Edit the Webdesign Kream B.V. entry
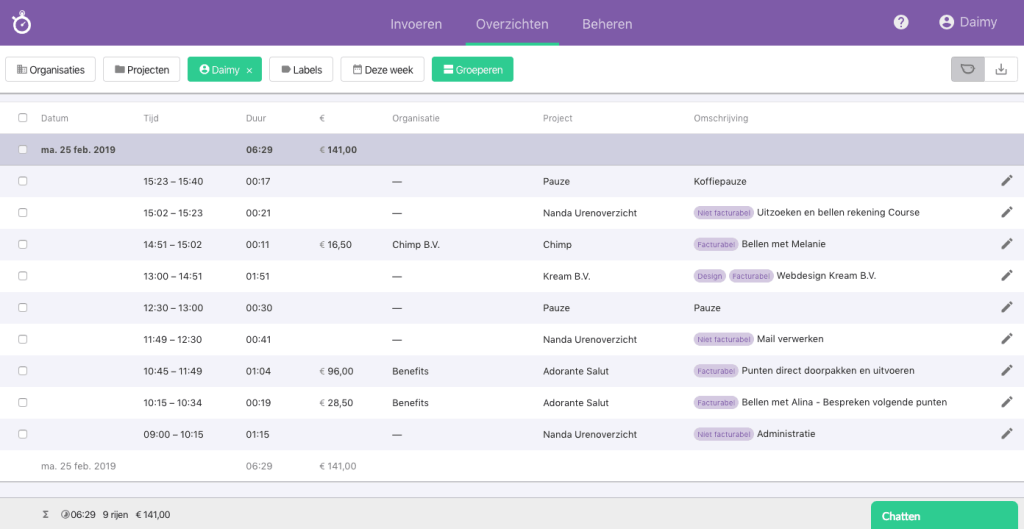 tap(1006, 276)
